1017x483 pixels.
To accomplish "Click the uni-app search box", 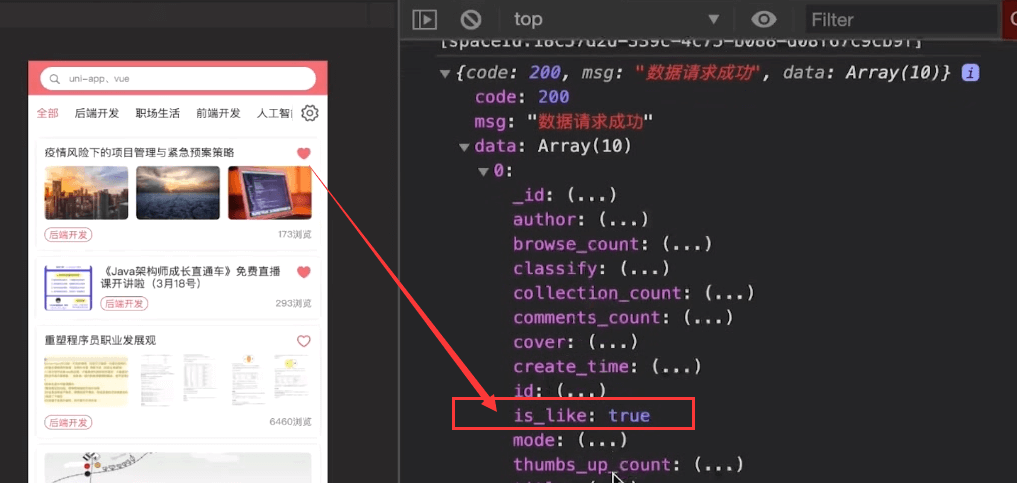I will click(178, 79).
